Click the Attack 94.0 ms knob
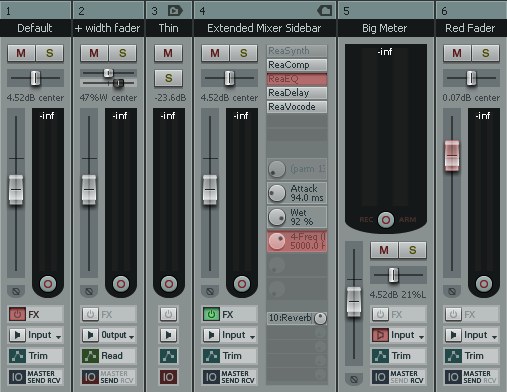This screenshot has width=507, height=392. click(277, 193)
